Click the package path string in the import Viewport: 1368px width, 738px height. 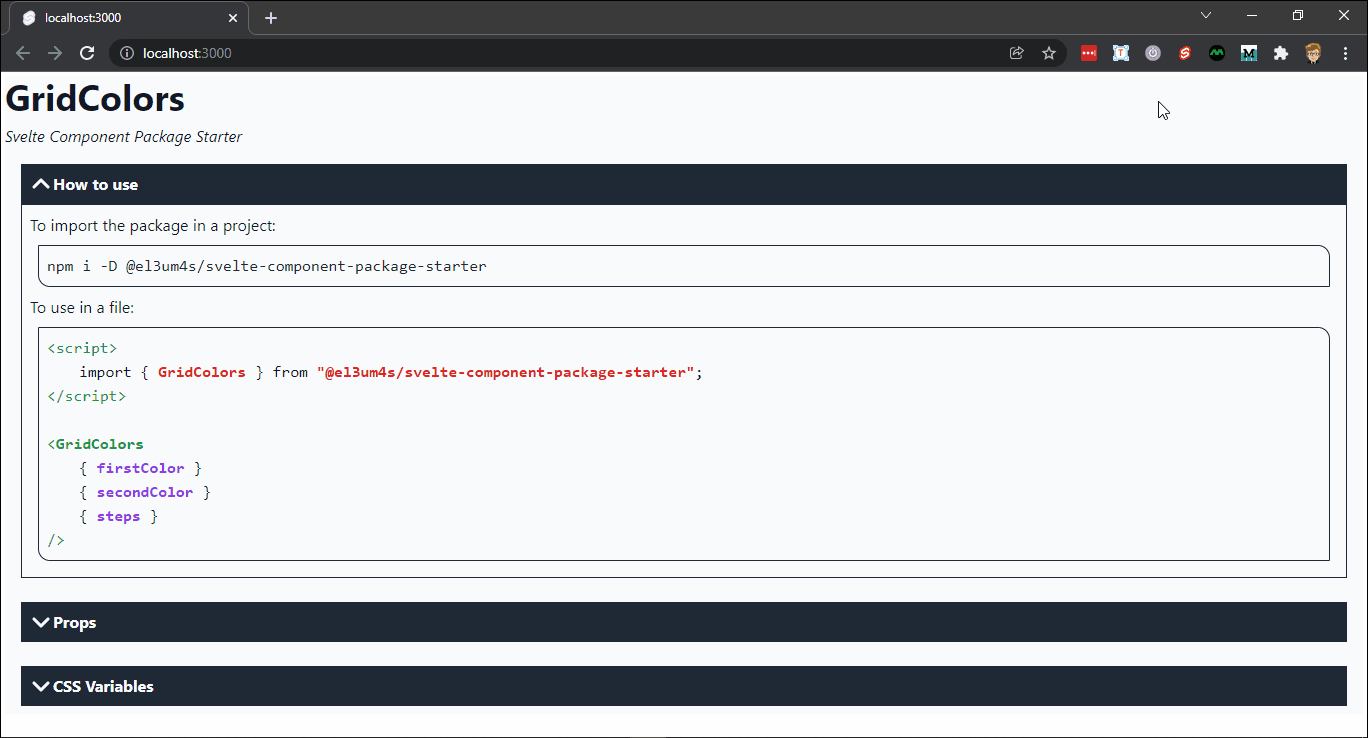tap(506, 372)
